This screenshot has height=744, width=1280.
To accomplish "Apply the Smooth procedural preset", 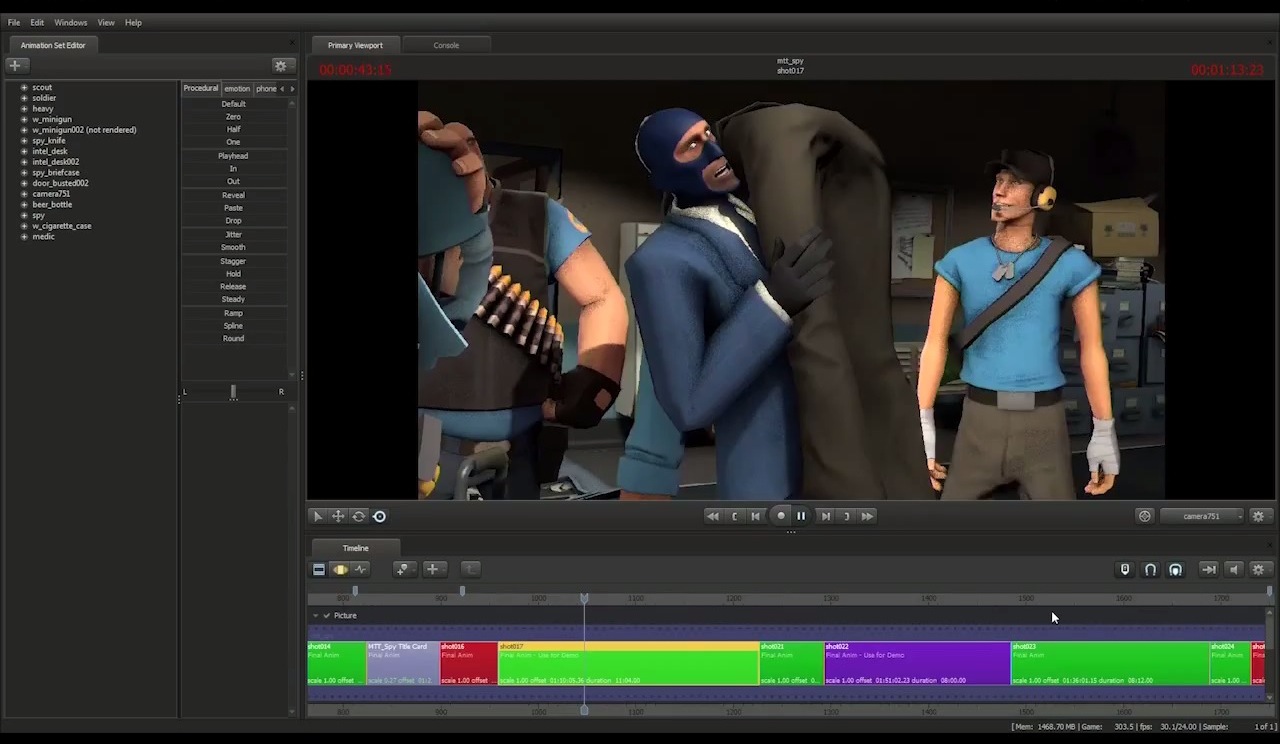I will [x=233, y=247].
